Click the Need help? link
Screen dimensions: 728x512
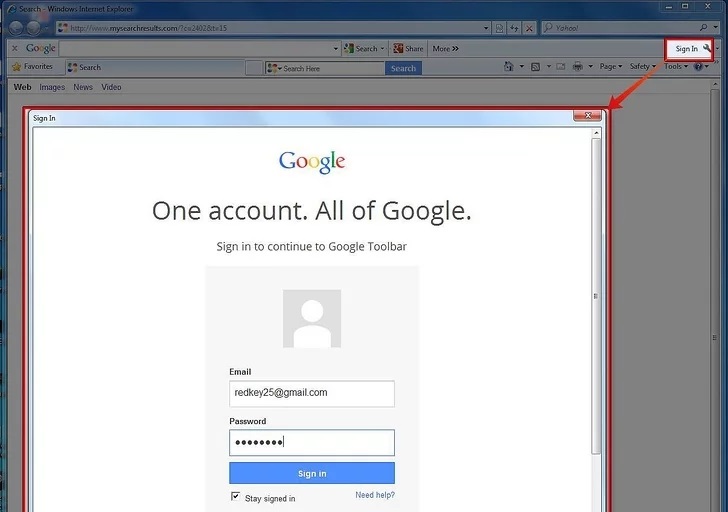(x=375, y=495)
